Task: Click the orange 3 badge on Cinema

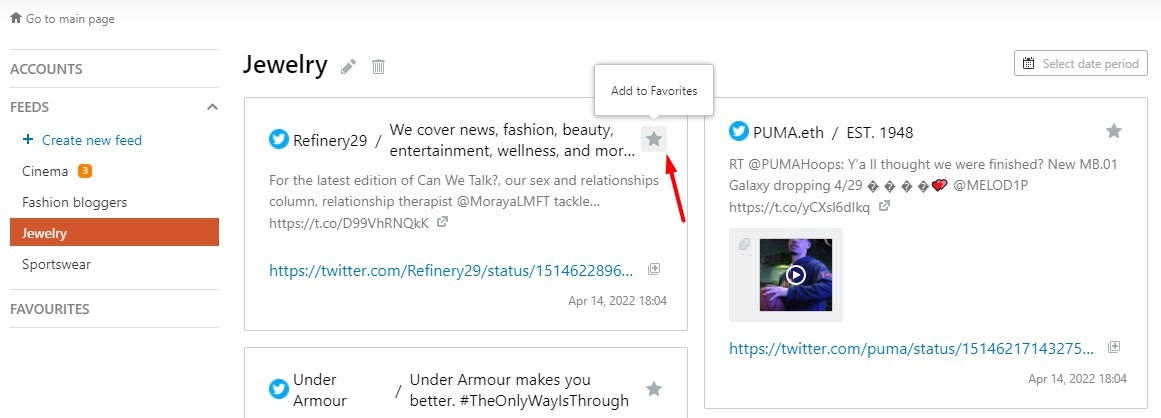Action: [85, 172]
